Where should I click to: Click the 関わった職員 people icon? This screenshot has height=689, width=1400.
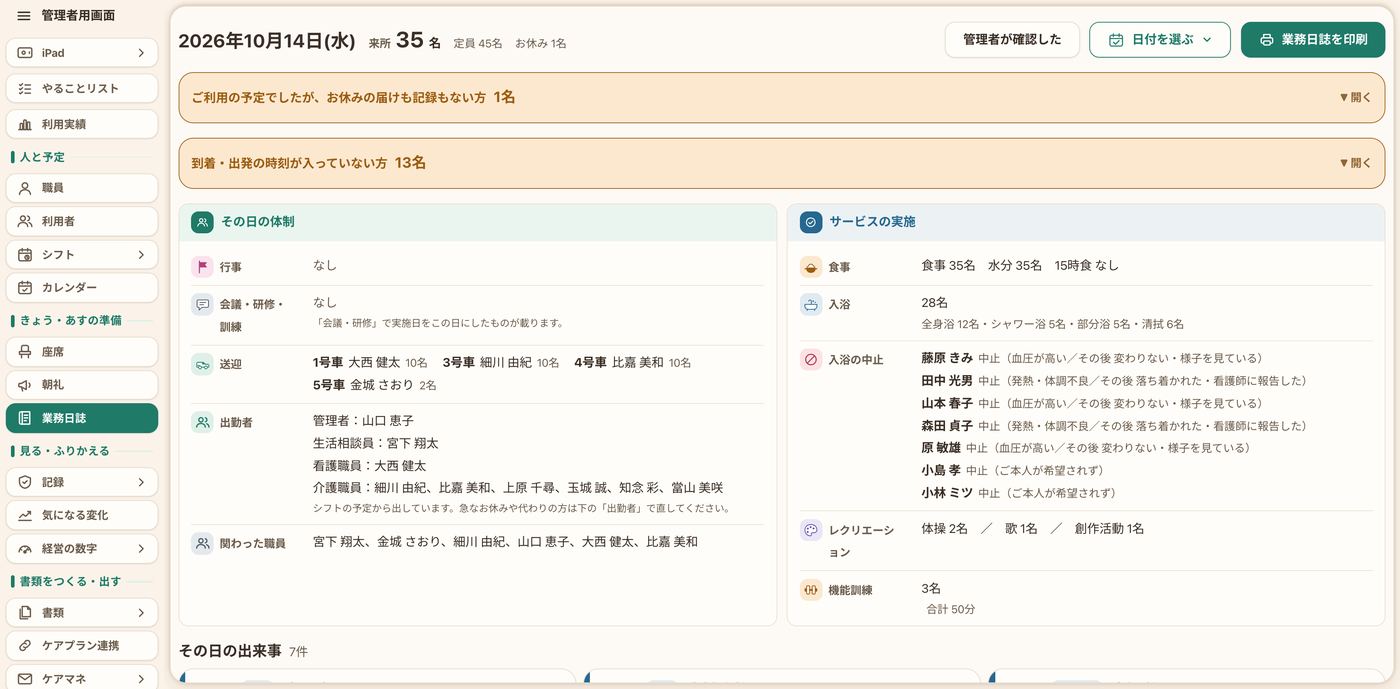[x=202, y=543]
